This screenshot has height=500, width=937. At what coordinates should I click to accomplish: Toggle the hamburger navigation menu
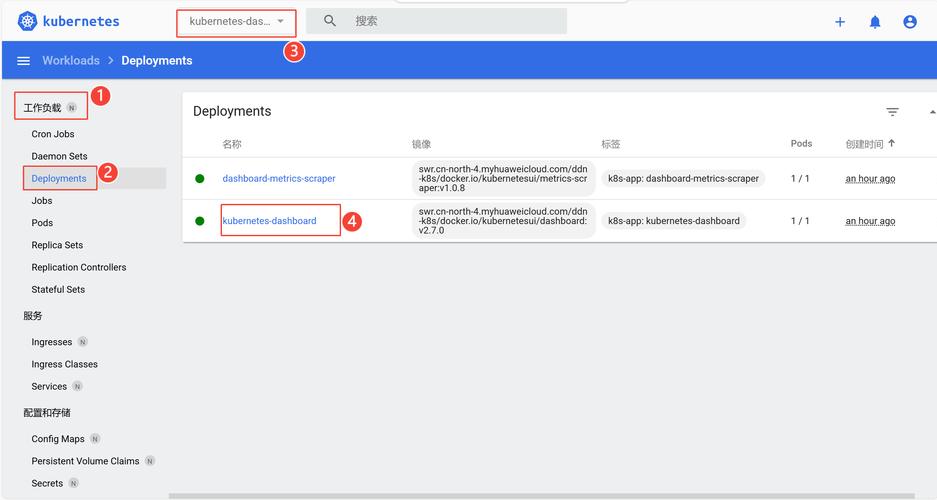[23, 61]
